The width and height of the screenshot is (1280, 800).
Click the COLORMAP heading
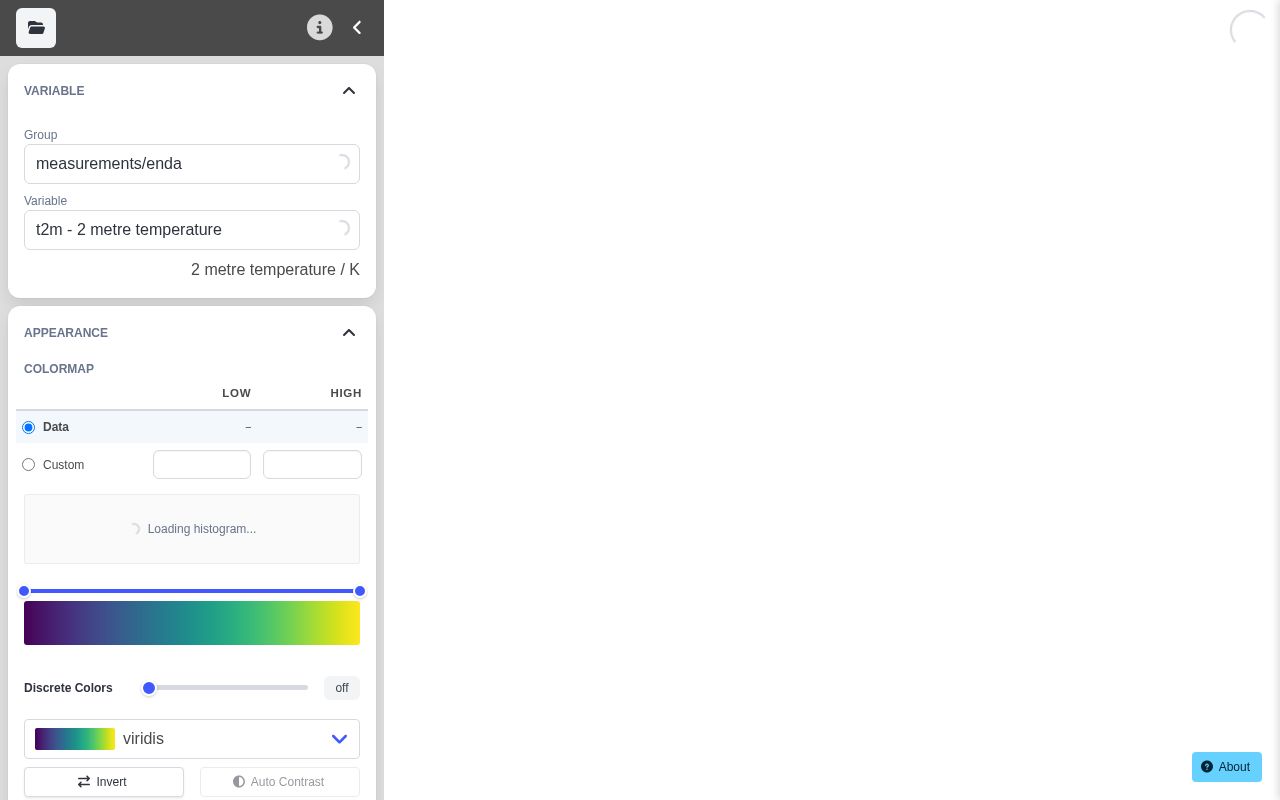(59, 369)
